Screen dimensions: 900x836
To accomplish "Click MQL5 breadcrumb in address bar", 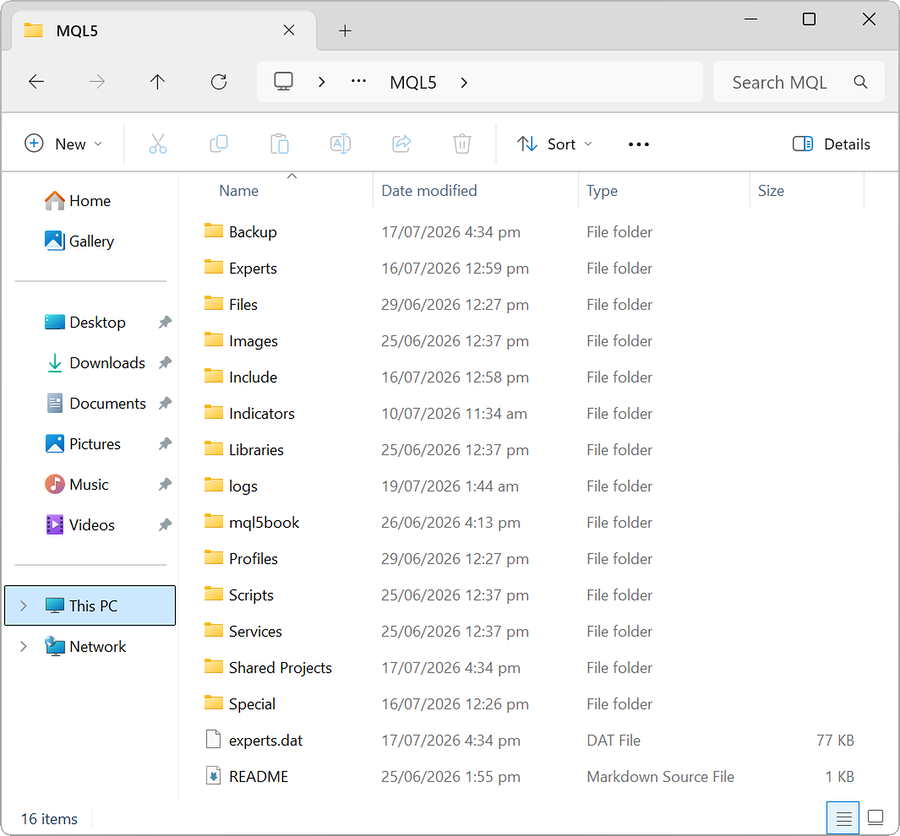I will (x=413, y=83).
